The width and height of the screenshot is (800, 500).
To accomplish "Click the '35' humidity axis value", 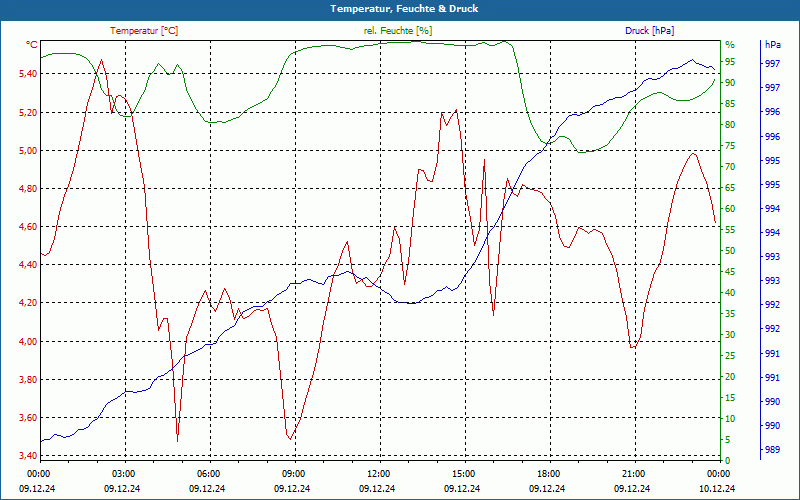I will pyautogui.click(x=730, y=314).
